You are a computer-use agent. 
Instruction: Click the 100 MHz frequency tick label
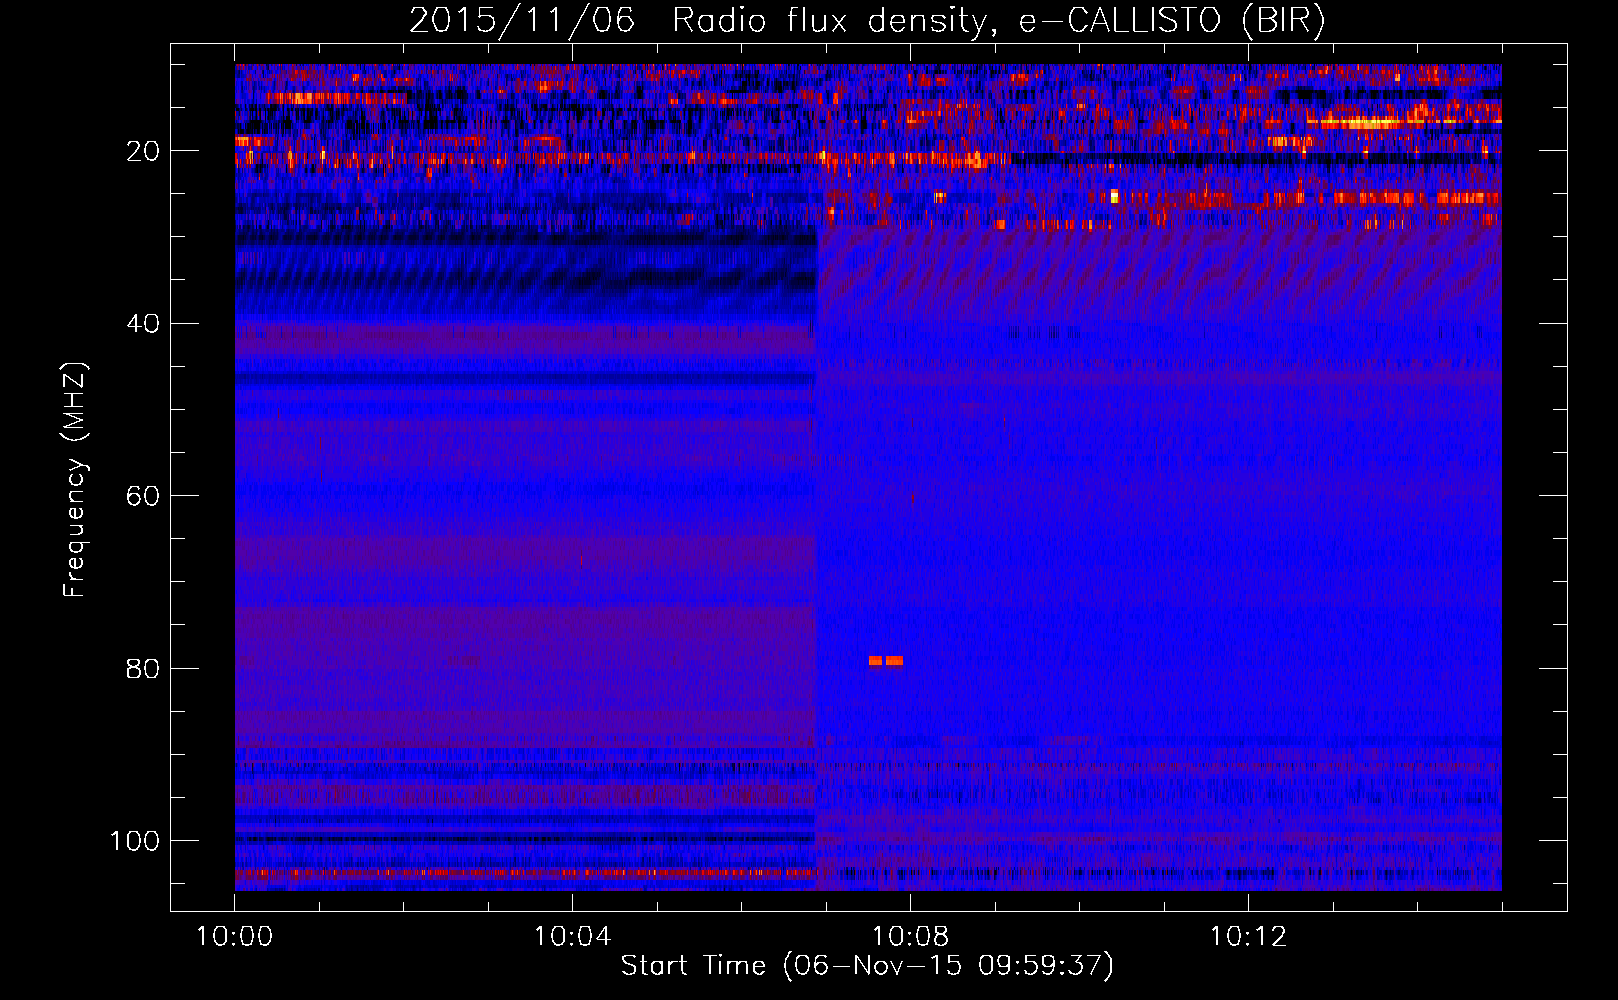point(135,841)
